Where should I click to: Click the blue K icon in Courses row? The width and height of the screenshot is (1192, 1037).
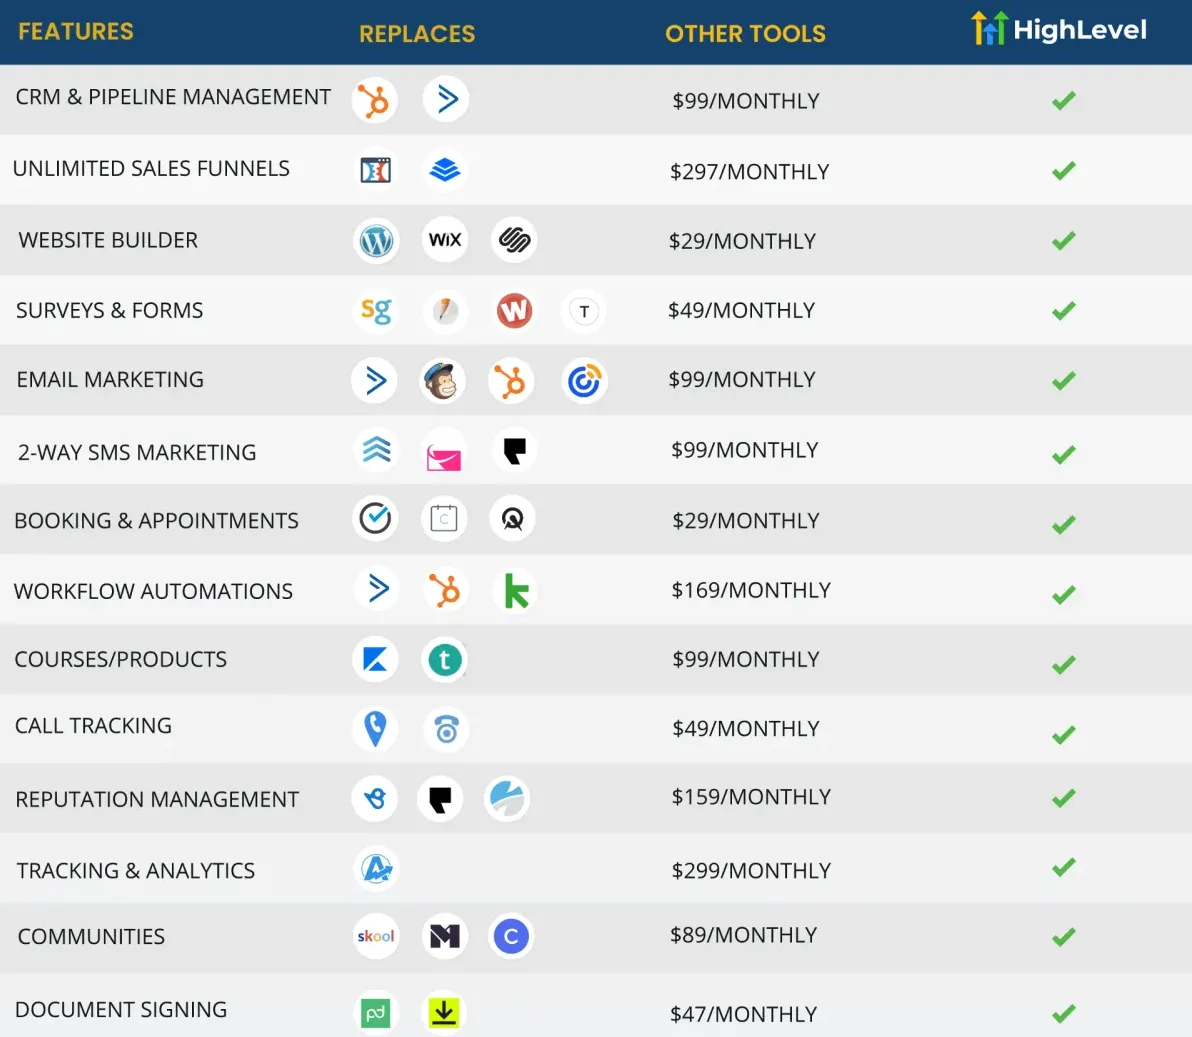click(x=376, y=659)
